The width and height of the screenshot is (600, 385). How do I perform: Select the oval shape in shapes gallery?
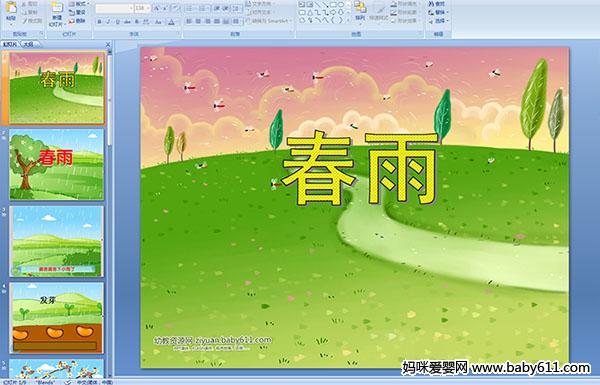pos(341,5)
